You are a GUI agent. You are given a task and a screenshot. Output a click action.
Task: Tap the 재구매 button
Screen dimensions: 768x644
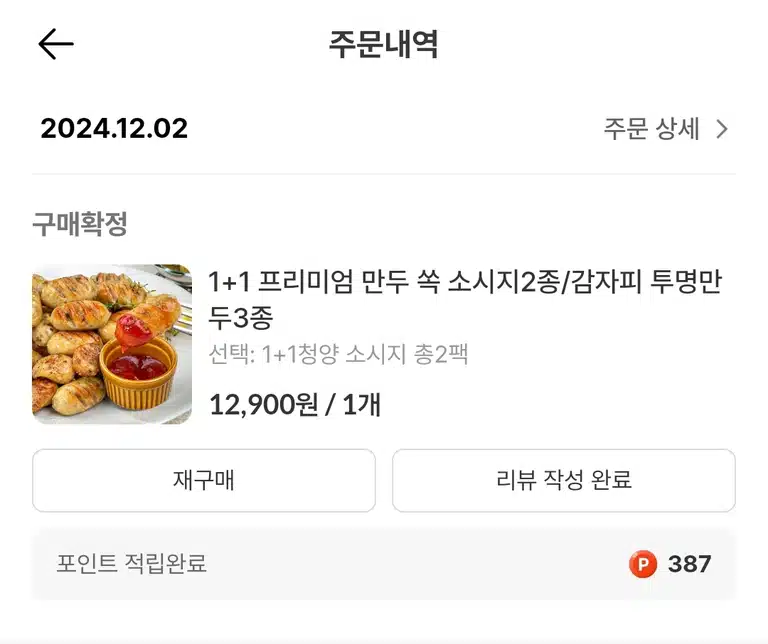pos(204,480)
